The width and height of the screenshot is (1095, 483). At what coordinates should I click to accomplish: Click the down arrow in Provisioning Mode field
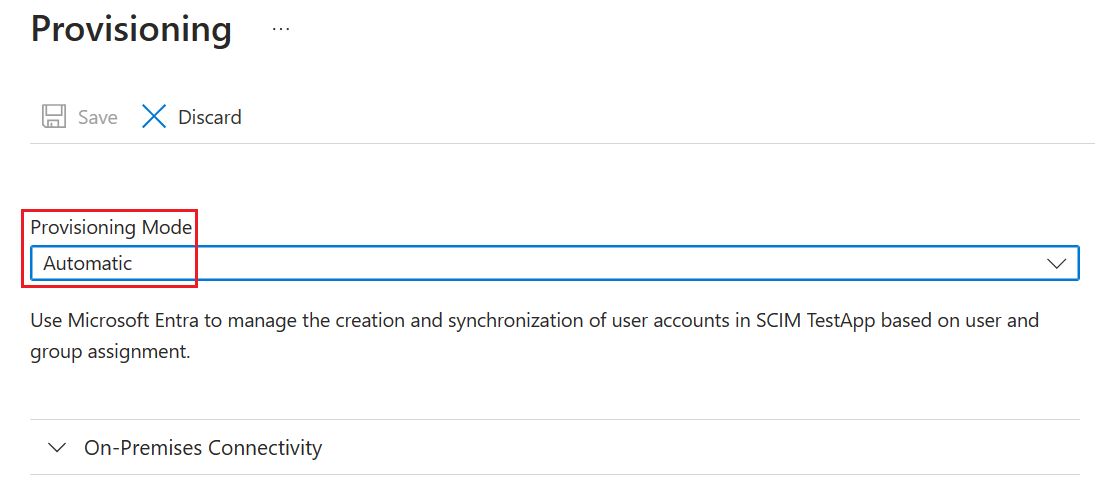(1056, 264)
